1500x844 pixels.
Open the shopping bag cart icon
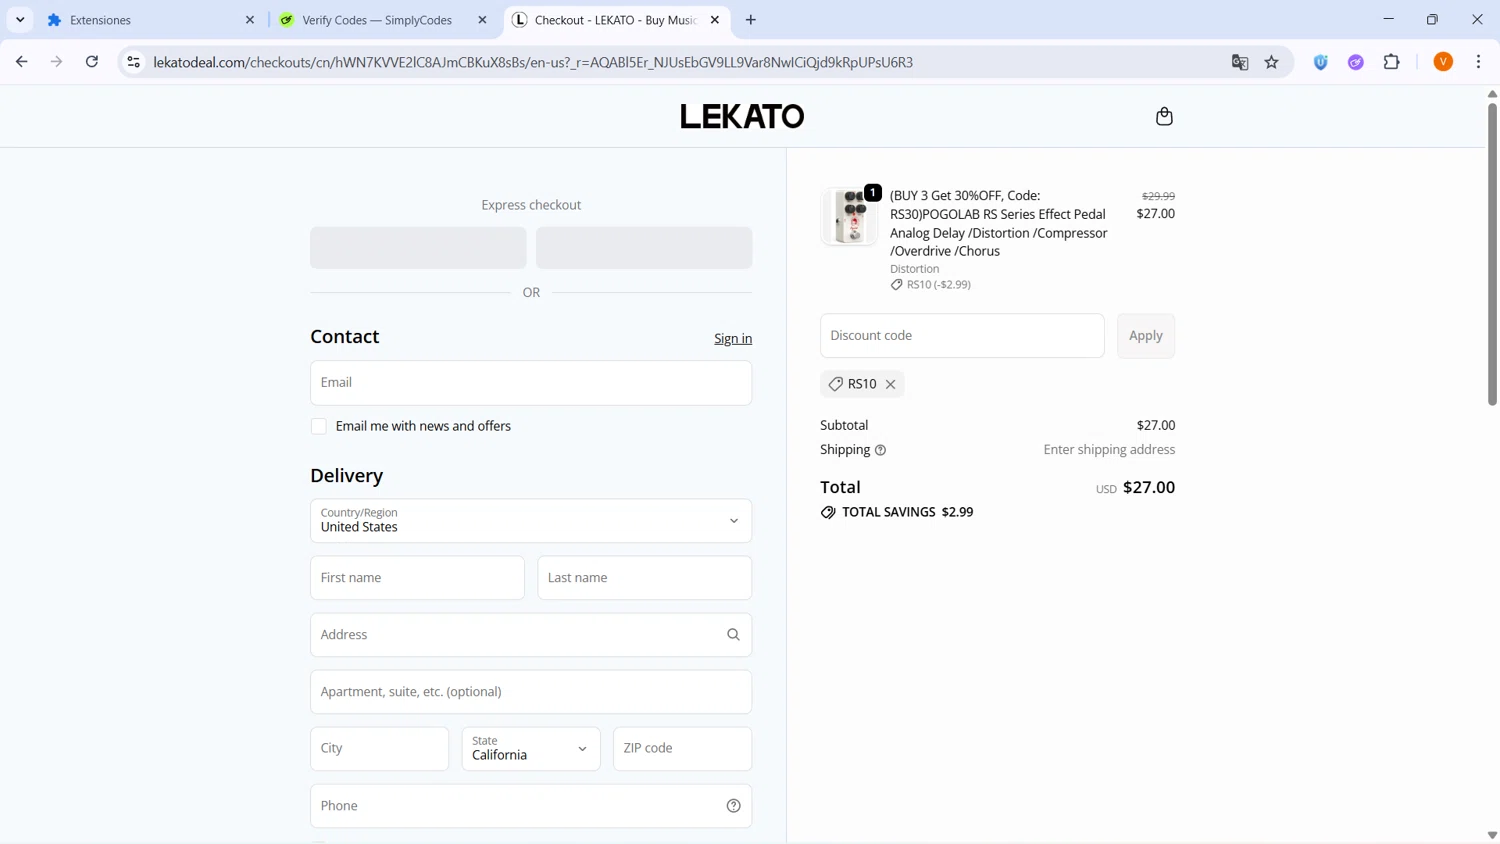pyautogui.click(x=1164, y=116)
